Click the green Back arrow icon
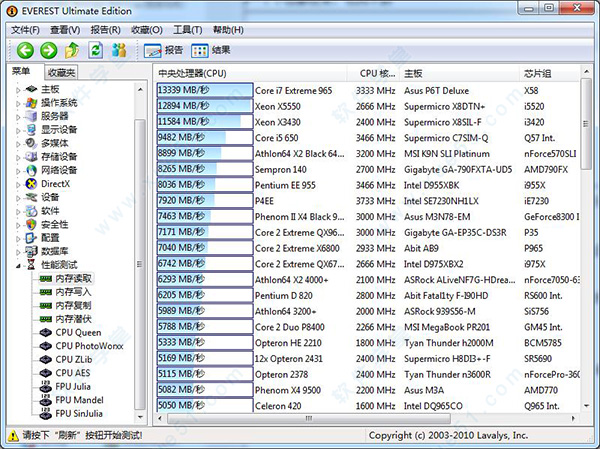Viewport: 600px width, 449px height. tap(25, 50)
